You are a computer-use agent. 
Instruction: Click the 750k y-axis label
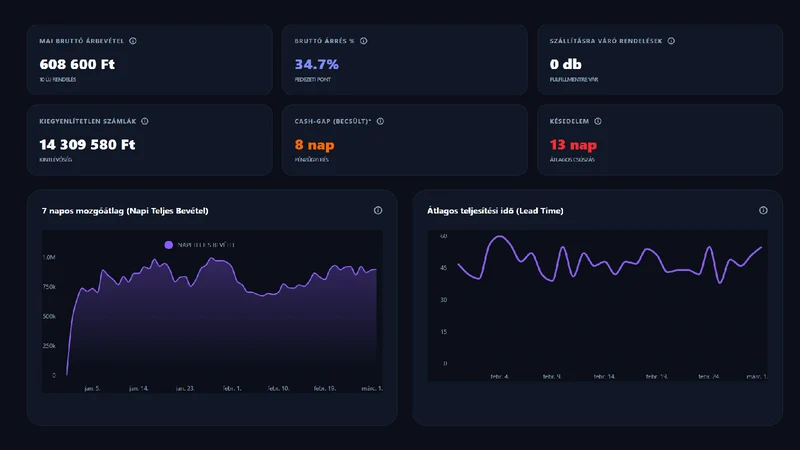coord(49,287)
